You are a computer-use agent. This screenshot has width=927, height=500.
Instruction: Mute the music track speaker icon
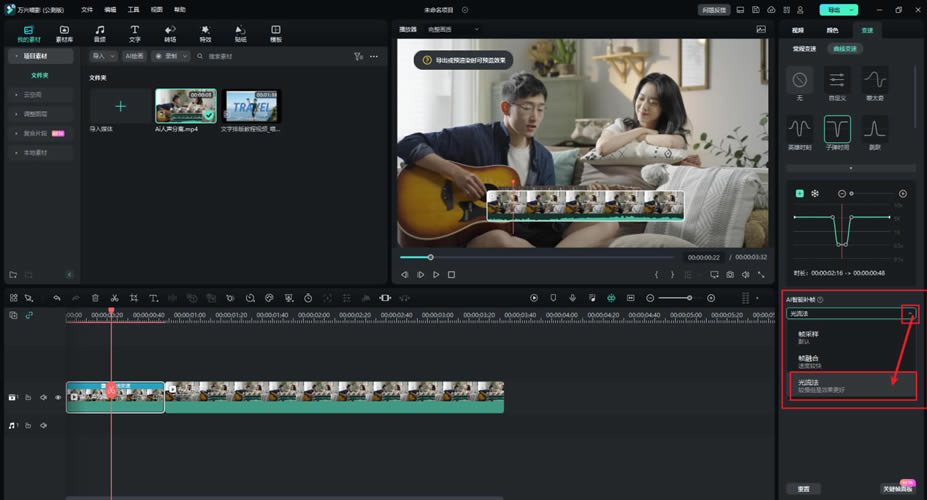43,426
